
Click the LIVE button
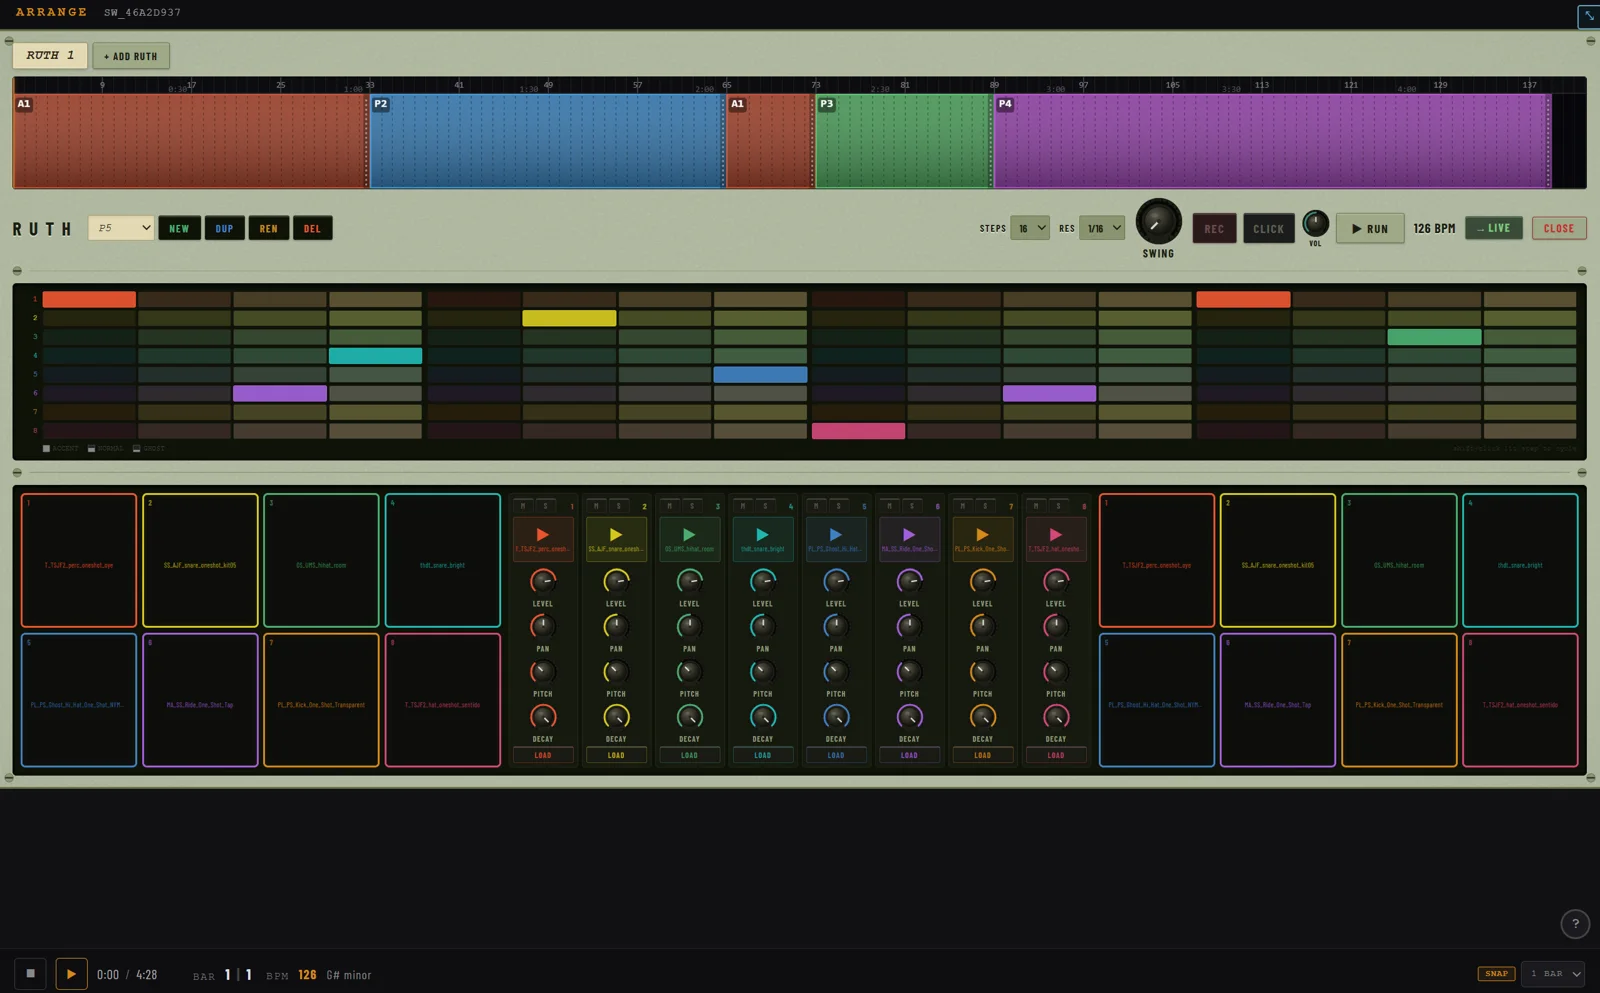(1494, 228)
